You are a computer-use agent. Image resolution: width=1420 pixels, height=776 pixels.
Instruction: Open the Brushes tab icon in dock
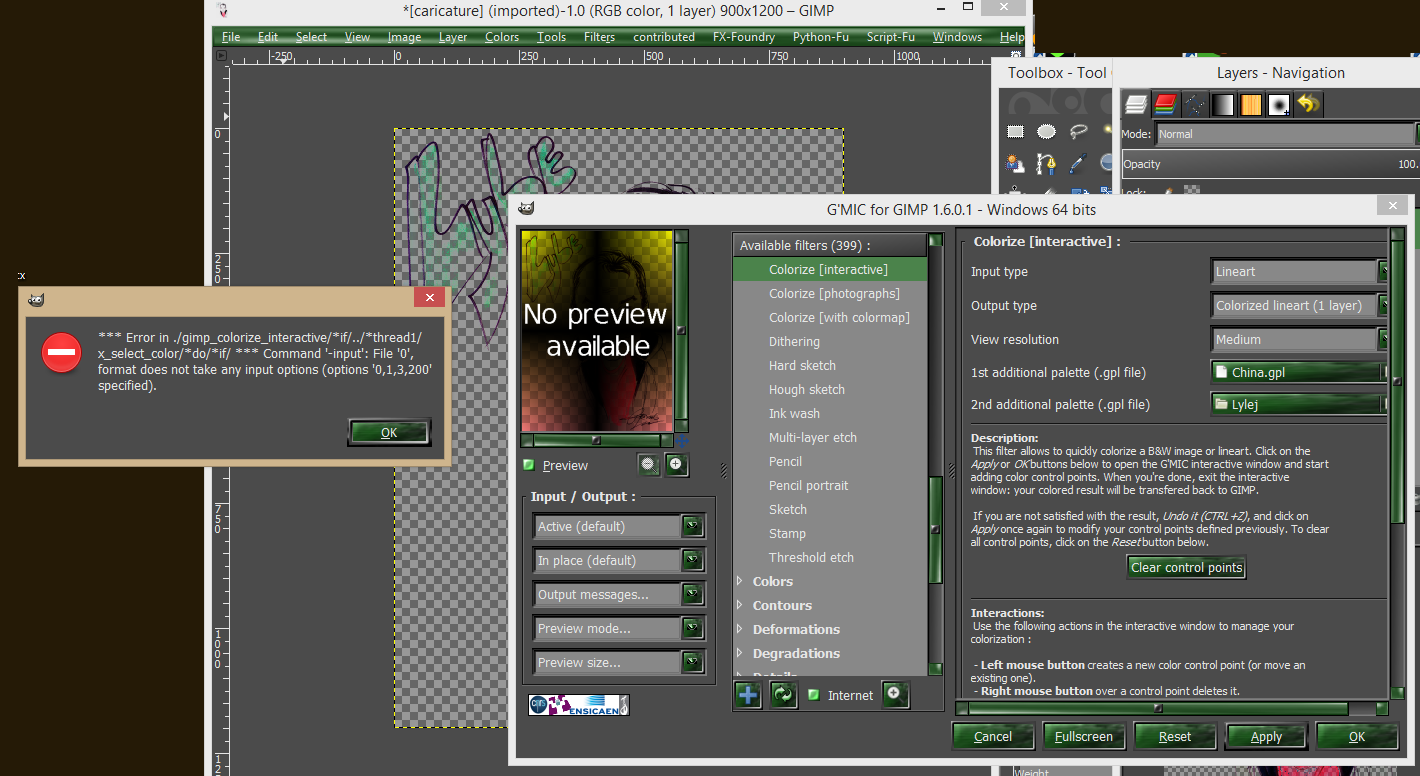[x=1280, y=104]
